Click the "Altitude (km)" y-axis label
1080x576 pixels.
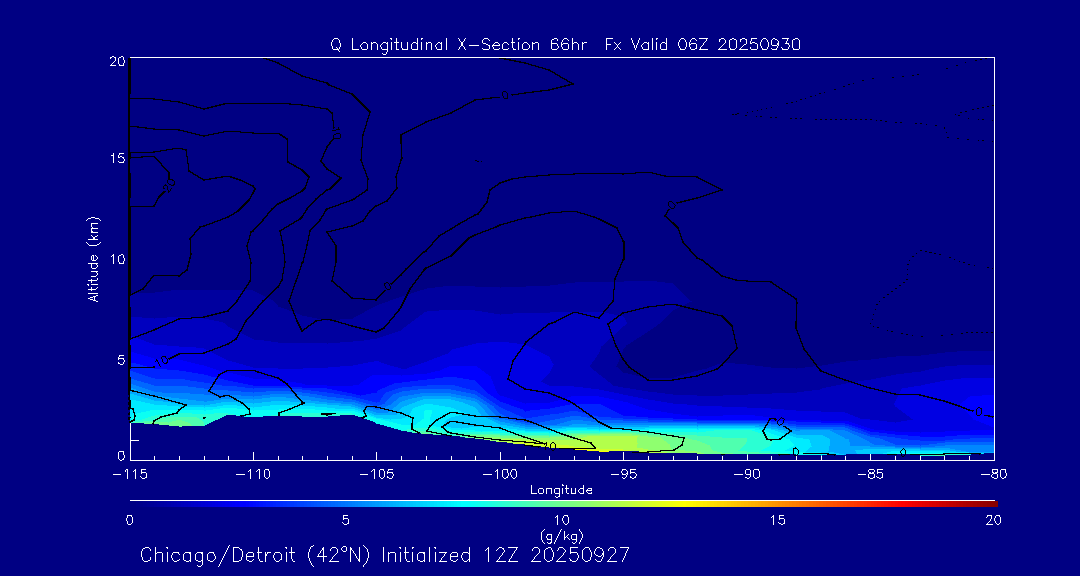tap(94, 258)
